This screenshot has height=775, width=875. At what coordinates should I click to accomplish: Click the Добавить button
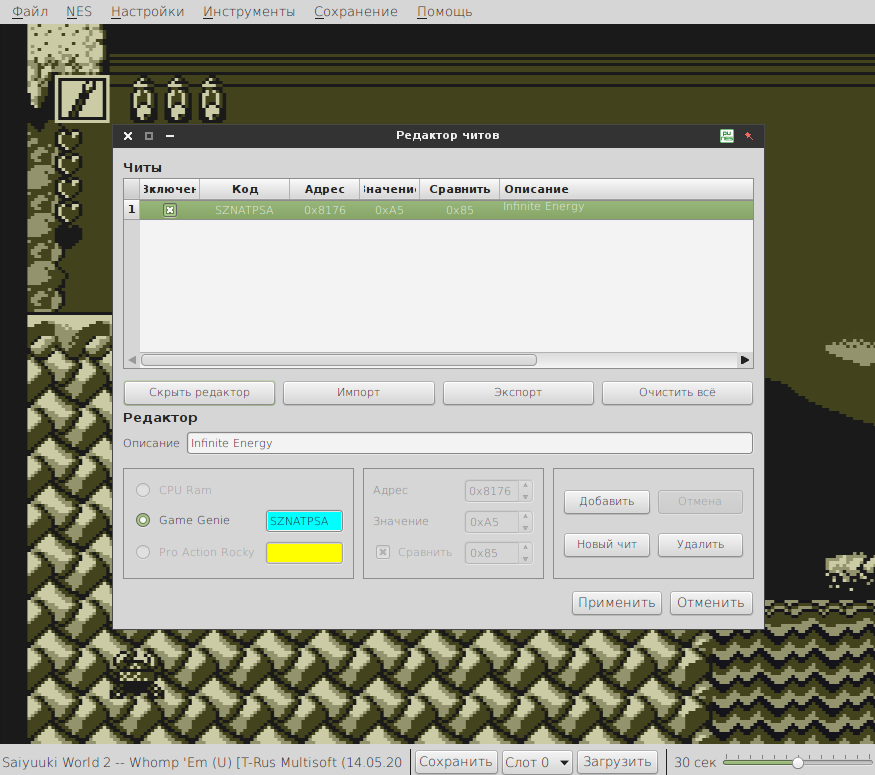coord(607,502)
